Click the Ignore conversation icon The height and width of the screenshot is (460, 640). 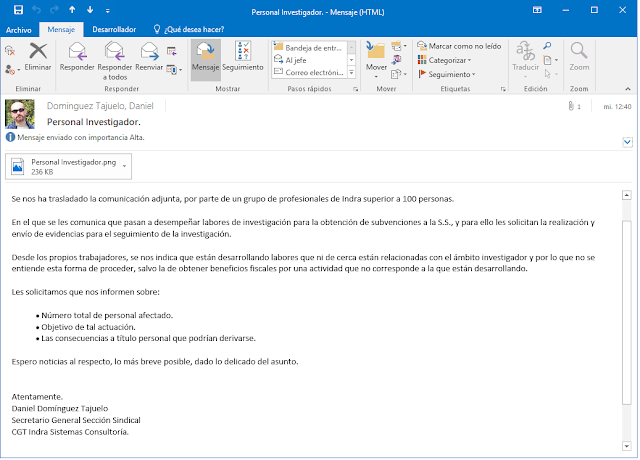(x=10, y=51)
